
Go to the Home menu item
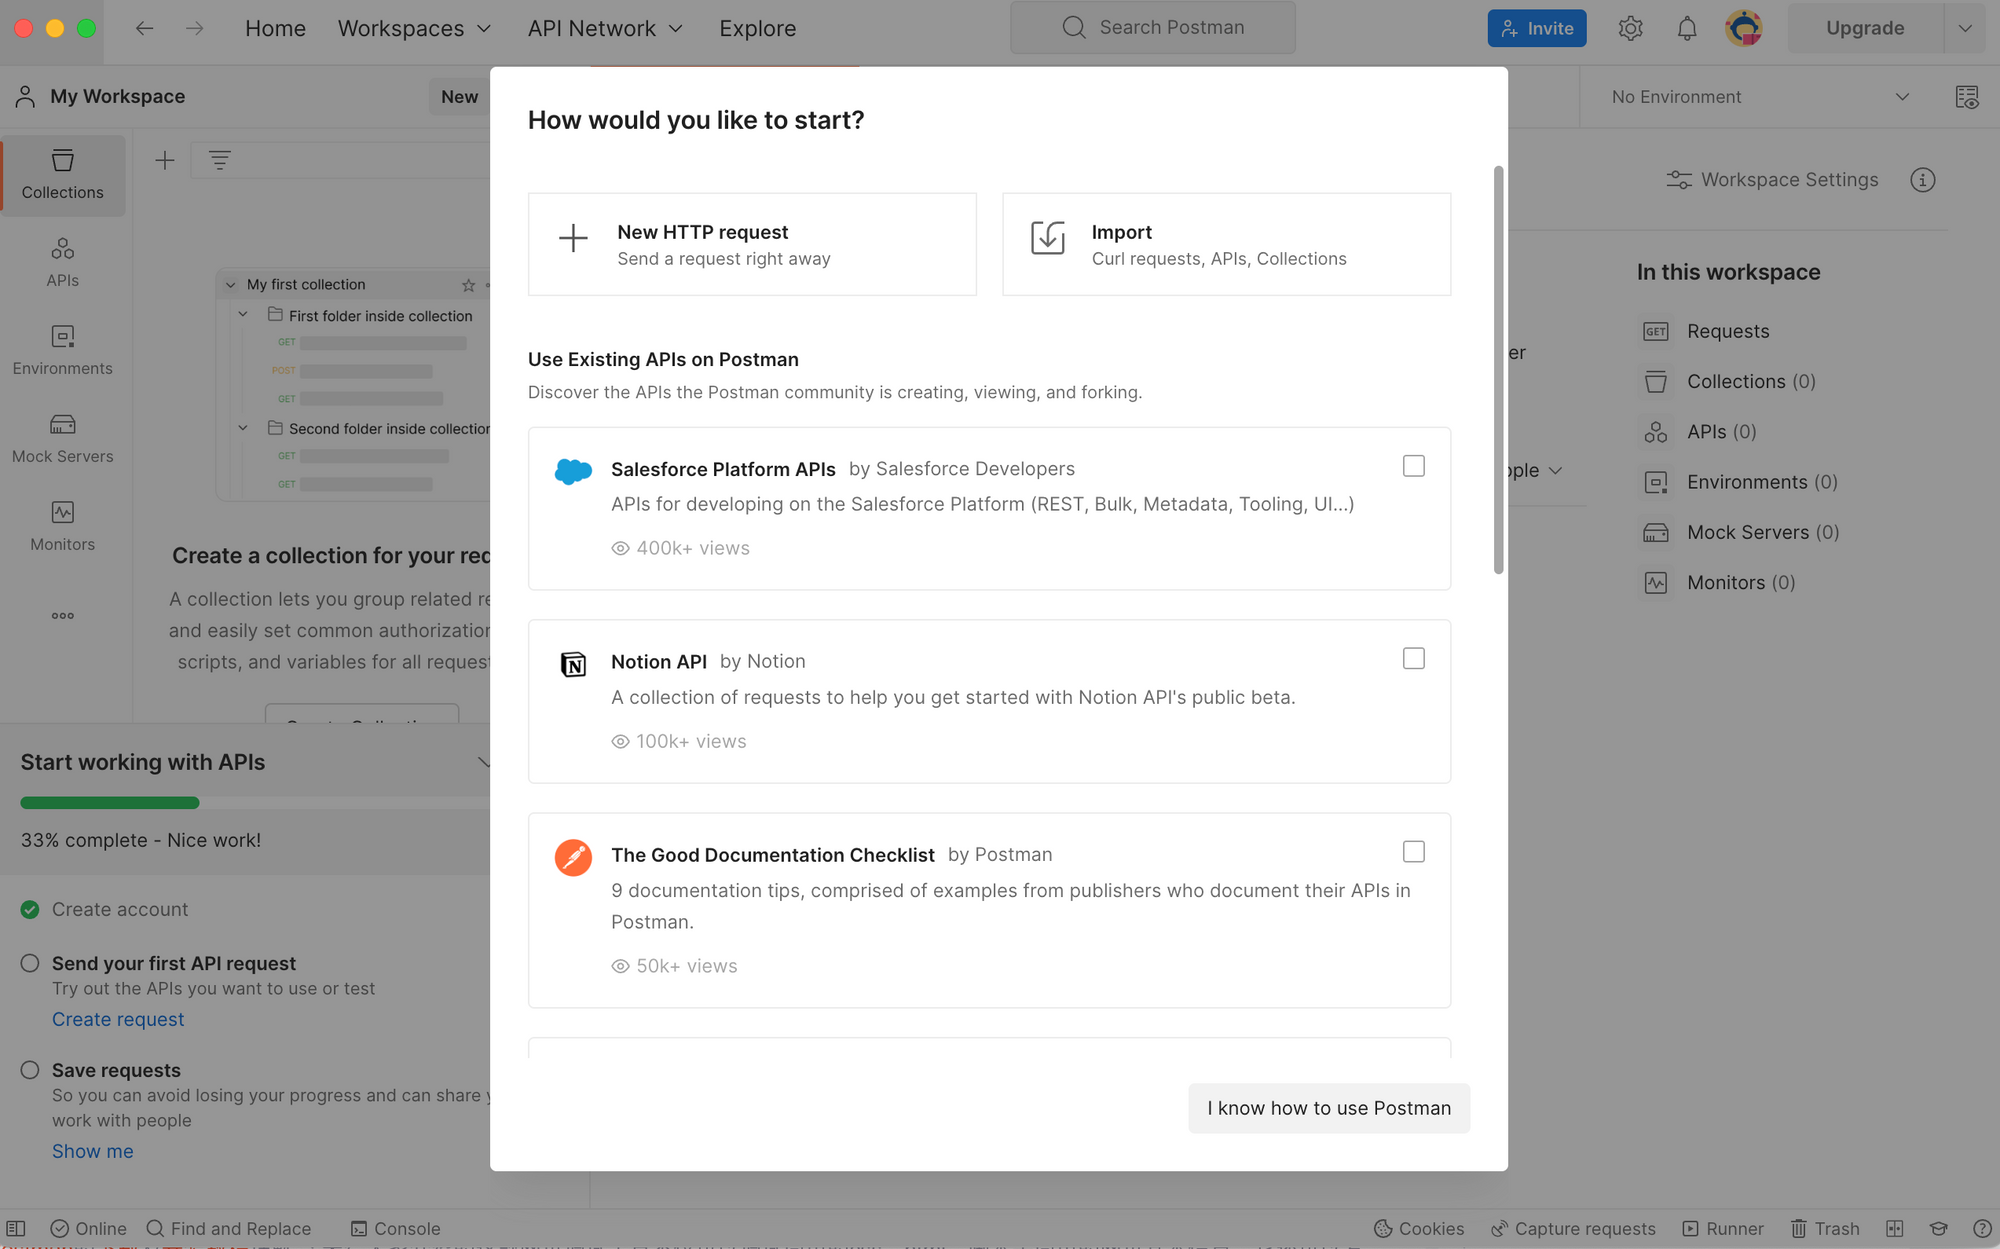[x=275, y=28]
